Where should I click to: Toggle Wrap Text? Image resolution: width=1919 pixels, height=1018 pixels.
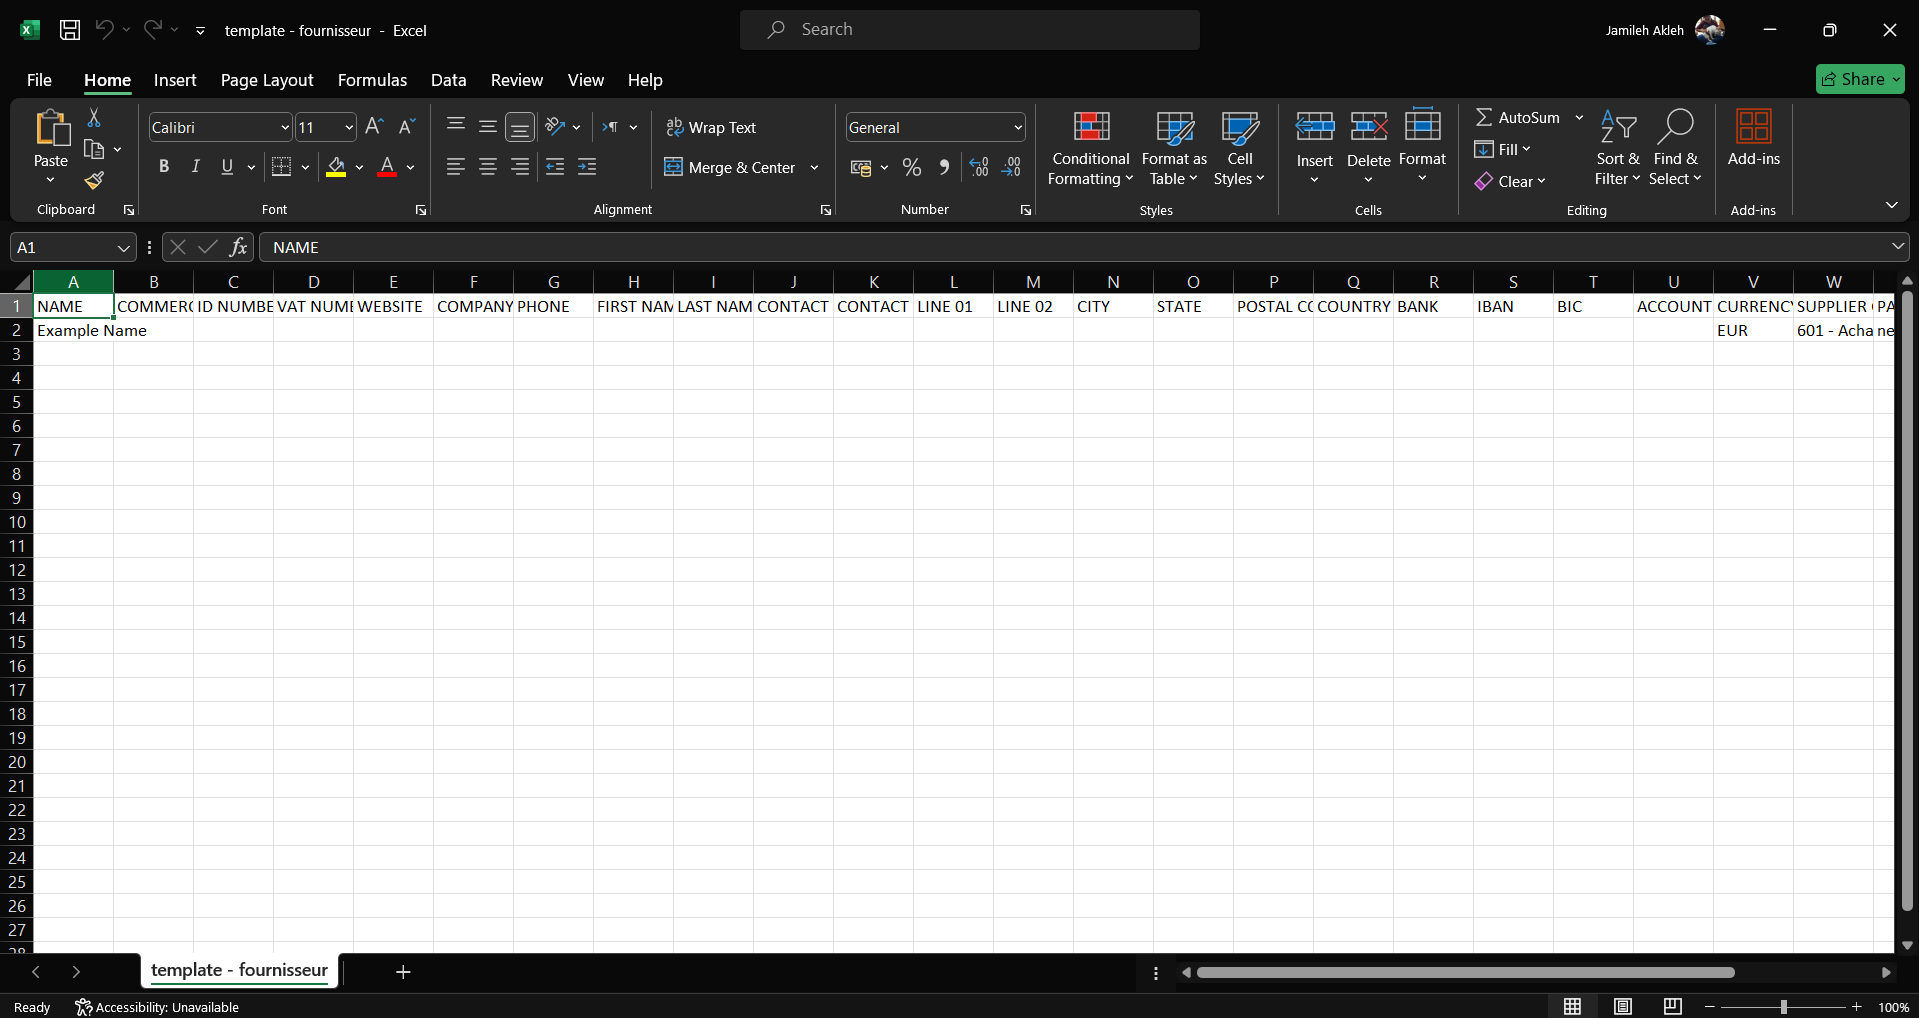point(711,127)
